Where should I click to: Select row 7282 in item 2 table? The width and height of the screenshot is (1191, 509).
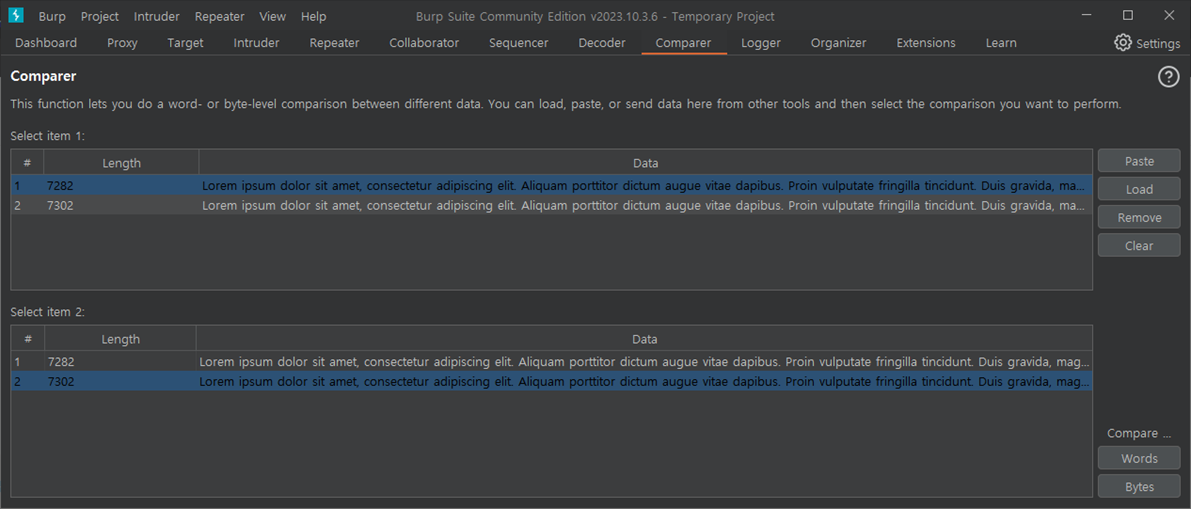551,362
